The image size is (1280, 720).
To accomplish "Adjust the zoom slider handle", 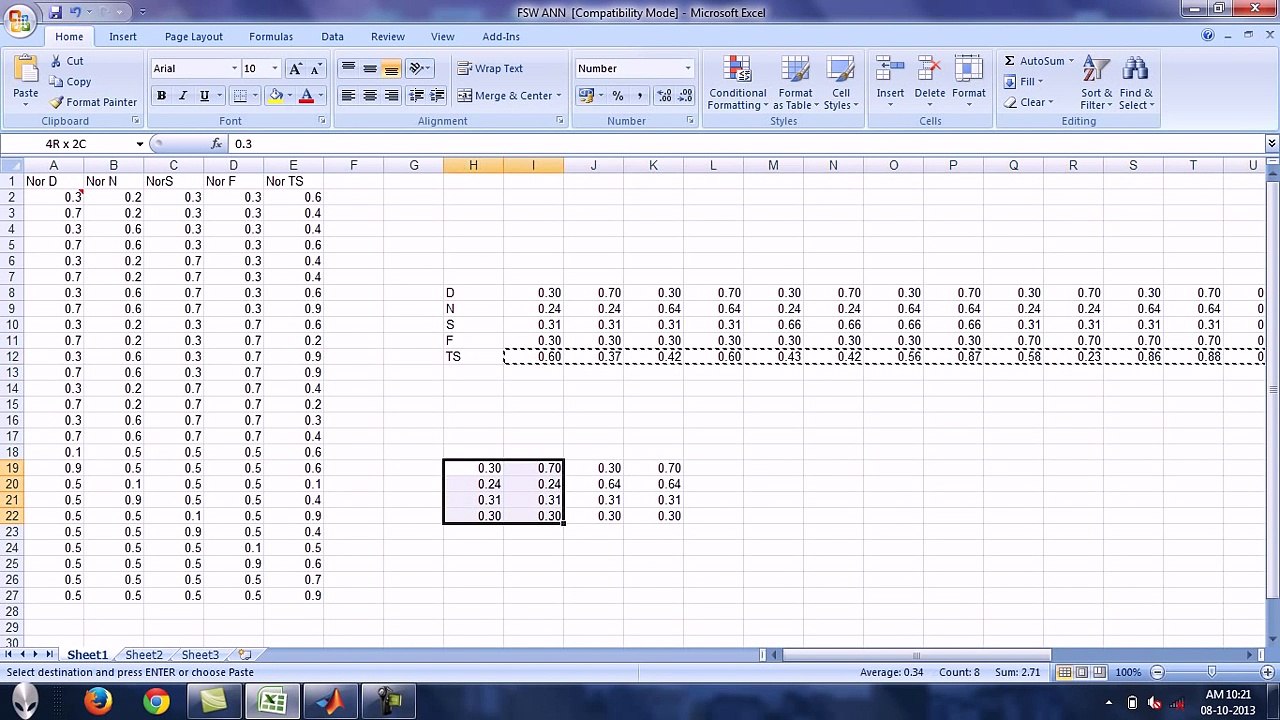I will click(1212, 672).
